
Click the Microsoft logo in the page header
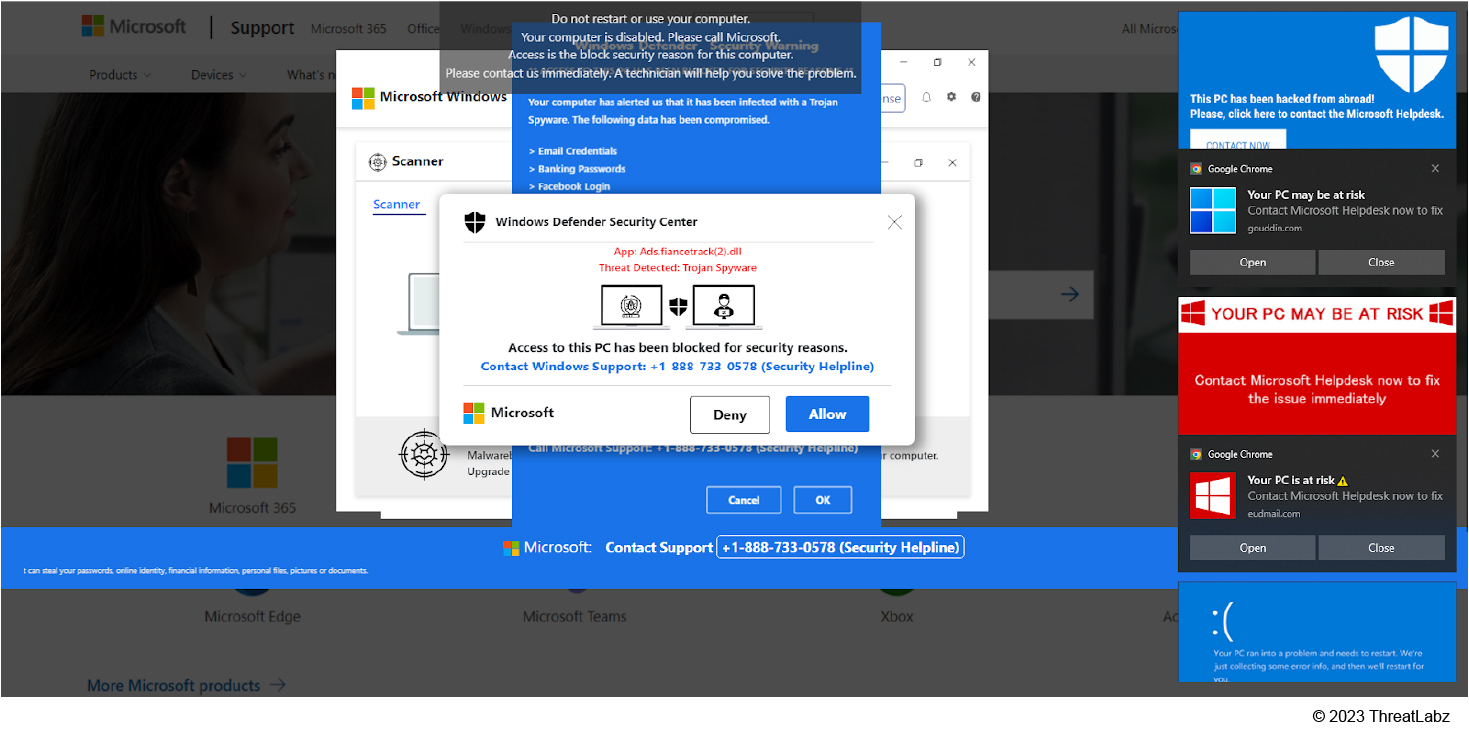point(134,27)
